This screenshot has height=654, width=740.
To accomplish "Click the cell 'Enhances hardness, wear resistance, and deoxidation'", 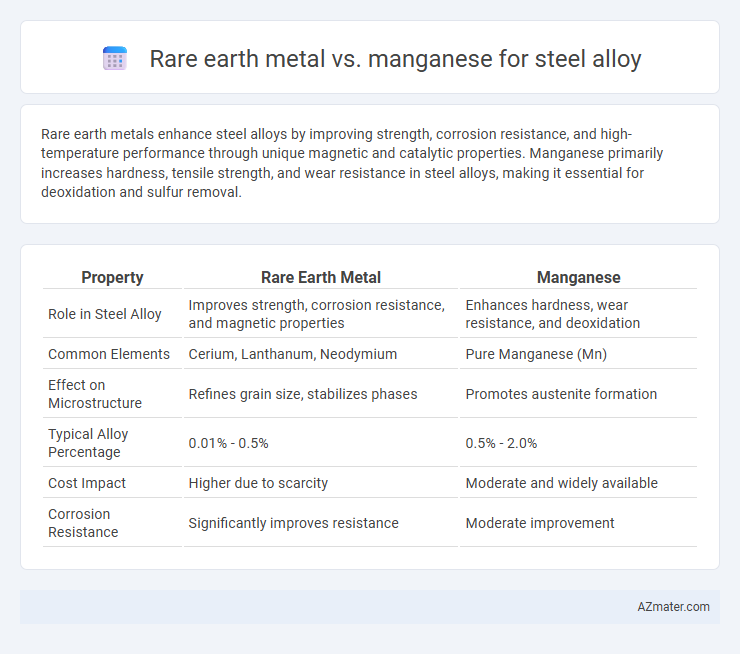I will 553,314.
